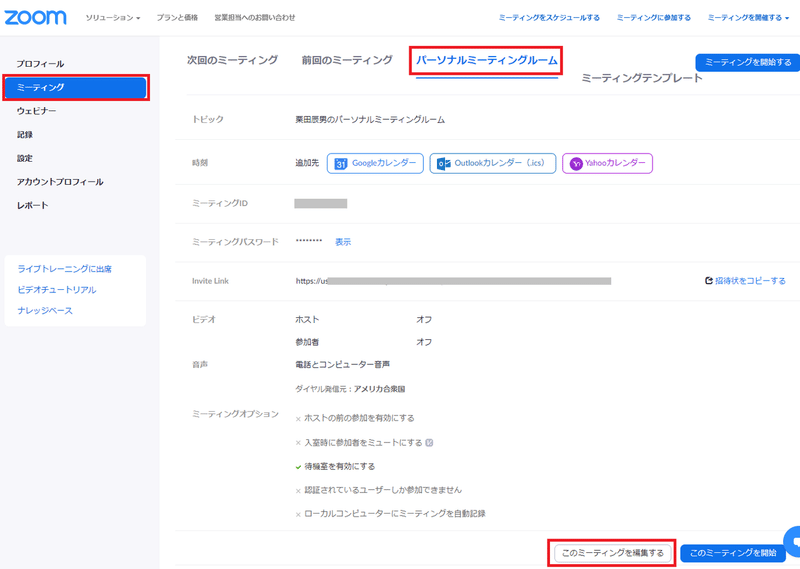Click ローカルコンピューターにミーティングを自動記録 text

tap(394, 513)
